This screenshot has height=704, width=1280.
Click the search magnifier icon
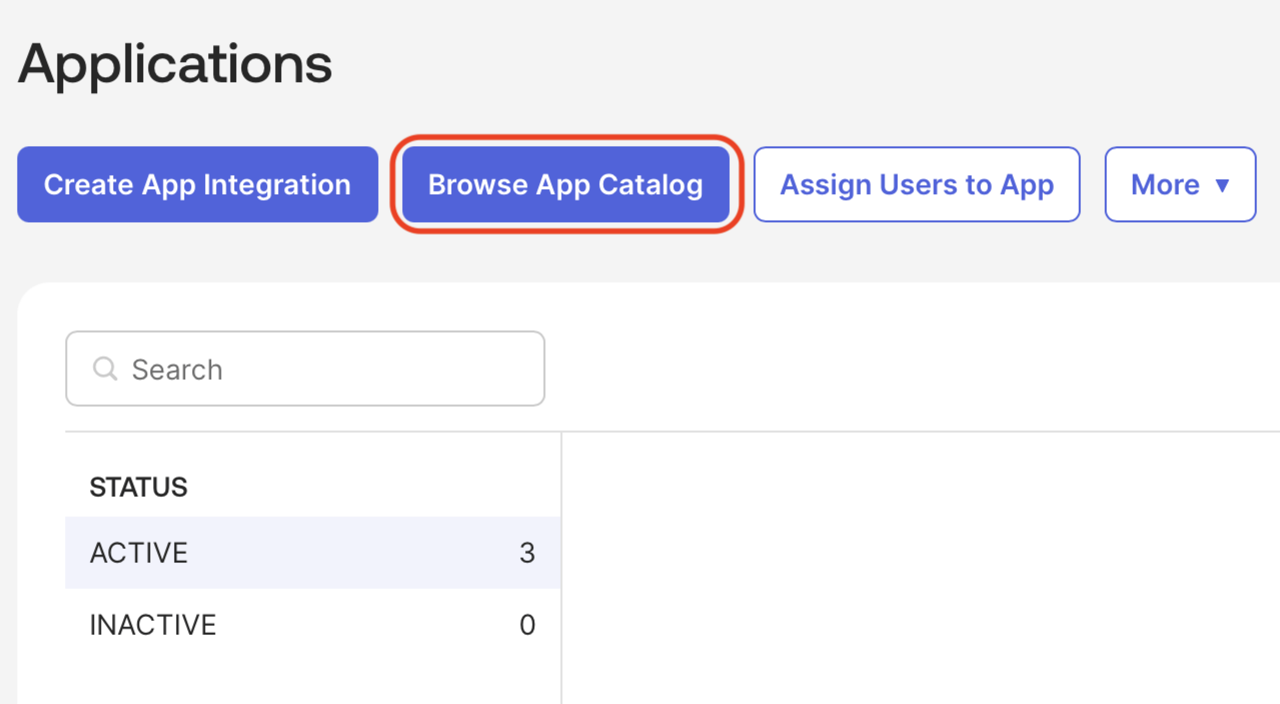pyautogui.click(x=105, y=369)
